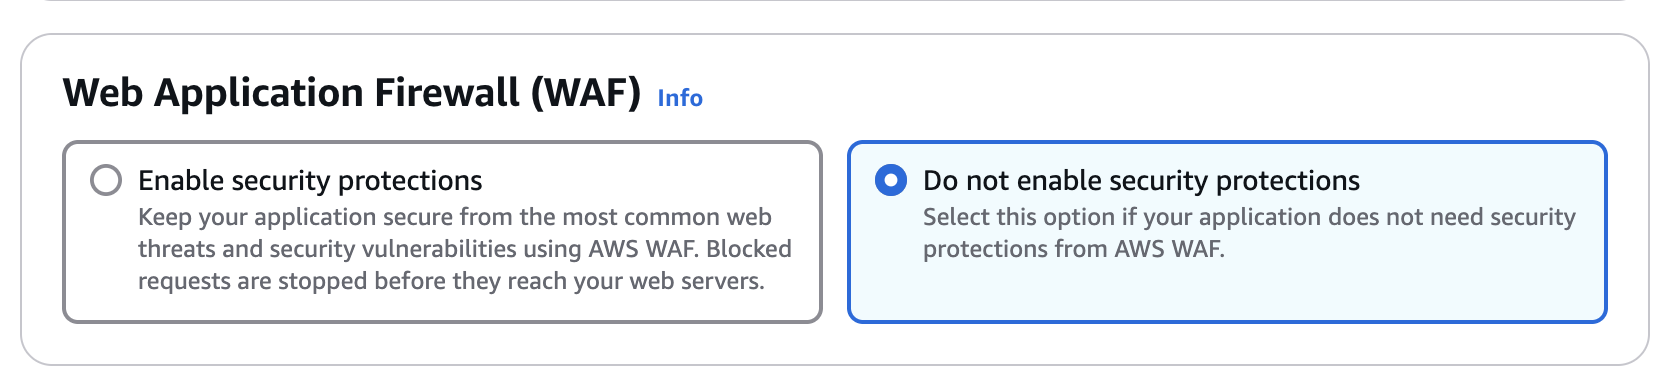
Task: Click the 'AWS WAF. Blocked' phrase in description
Action: (691, 249)
